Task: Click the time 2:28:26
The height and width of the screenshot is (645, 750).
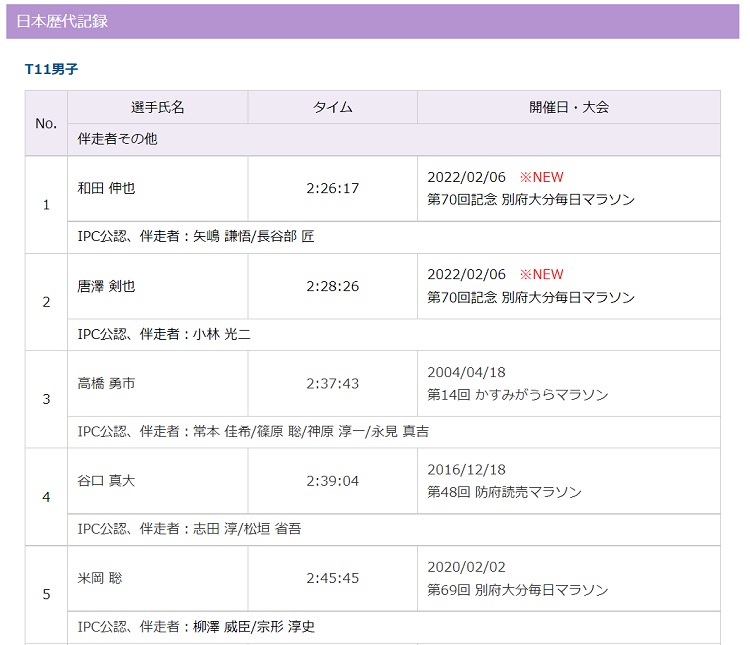Action: (332, 286)
